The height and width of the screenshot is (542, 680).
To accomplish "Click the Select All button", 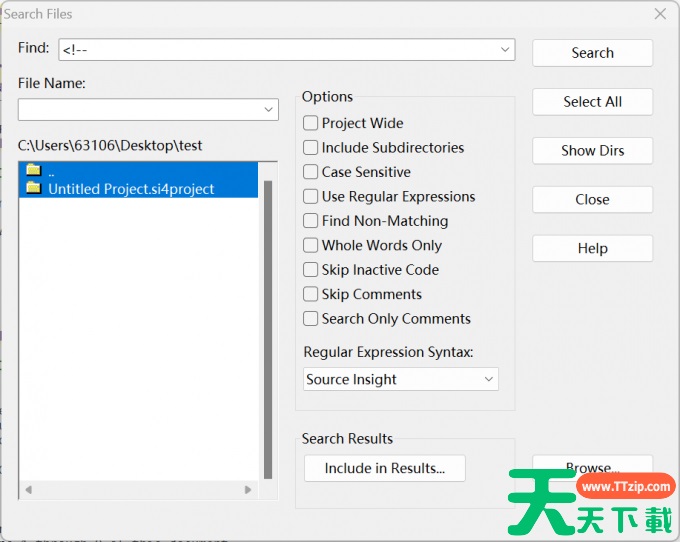I will [x=592, y=102].
